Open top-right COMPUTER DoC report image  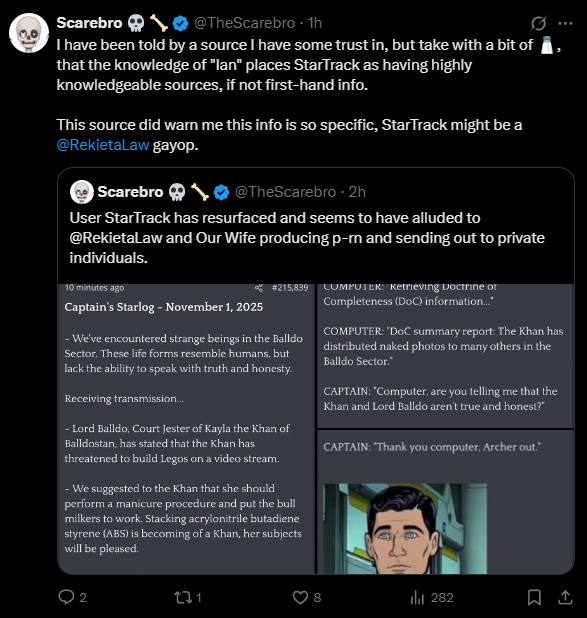[445, 356]
